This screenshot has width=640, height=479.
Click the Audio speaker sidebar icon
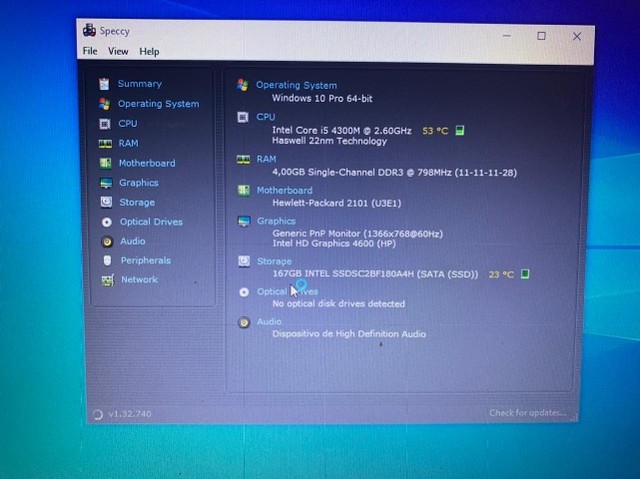107,242
